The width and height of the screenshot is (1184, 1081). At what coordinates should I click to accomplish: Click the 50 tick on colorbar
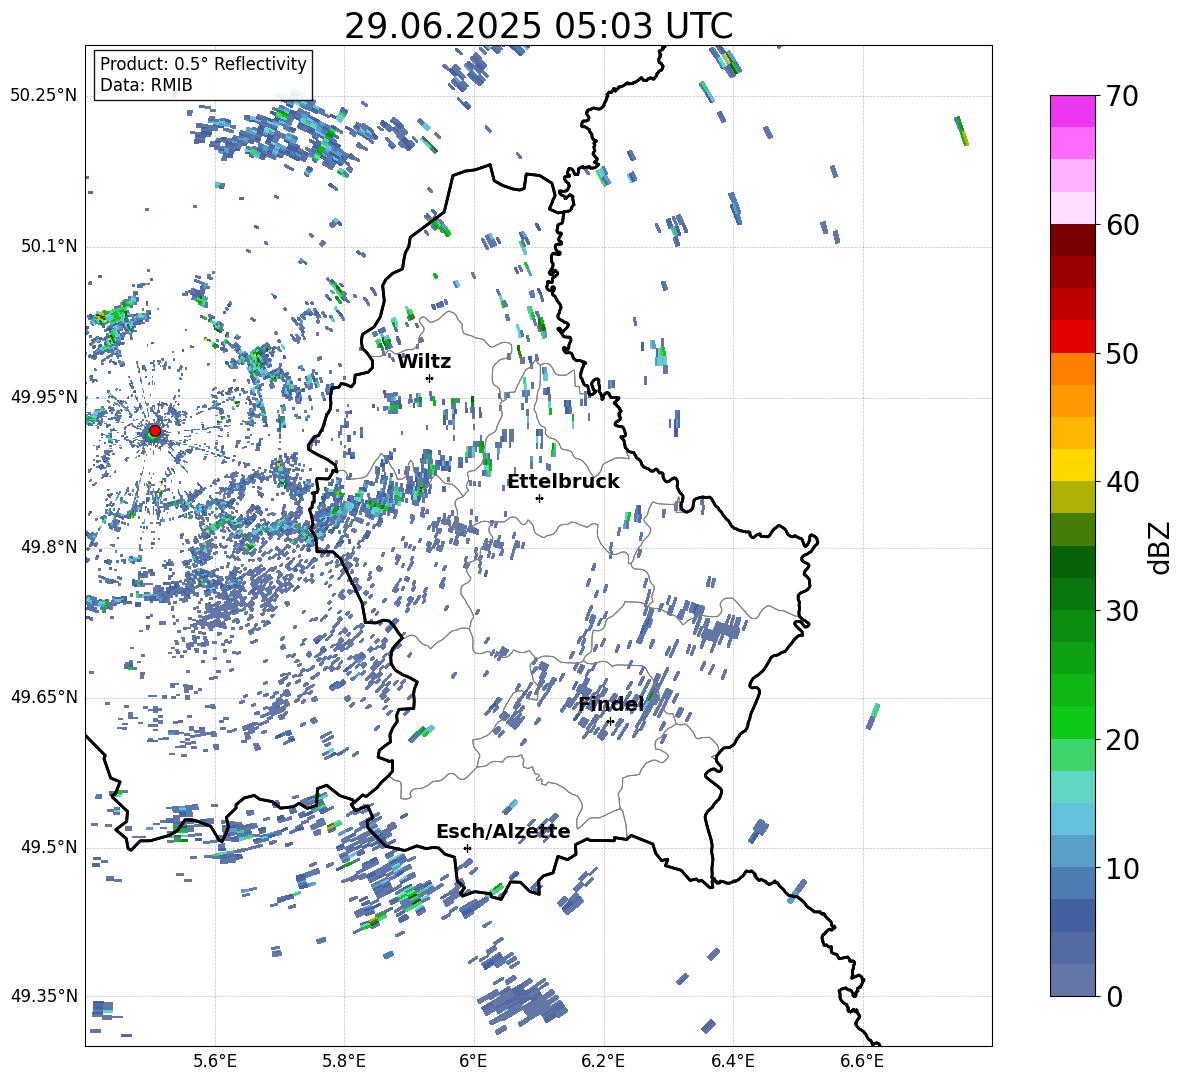[1122, 353]
